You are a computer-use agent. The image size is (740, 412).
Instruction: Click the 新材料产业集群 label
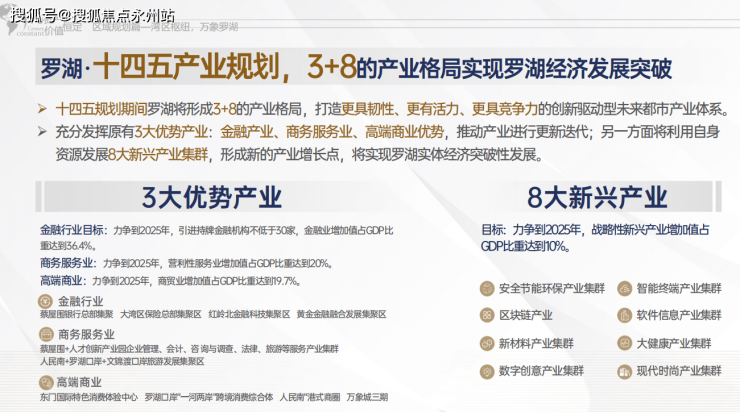tap(536, 344)
